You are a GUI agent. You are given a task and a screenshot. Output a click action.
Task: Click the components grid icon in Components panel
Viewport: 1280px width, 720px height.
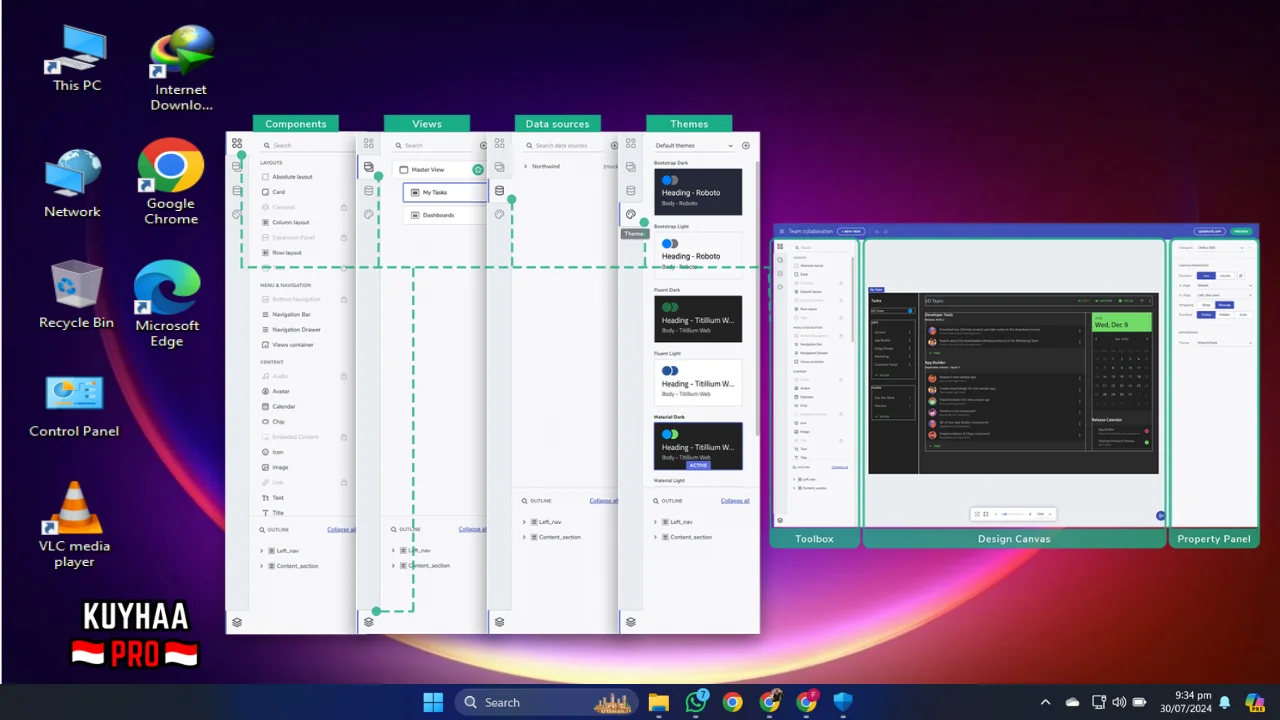click(x=237, y=143)
